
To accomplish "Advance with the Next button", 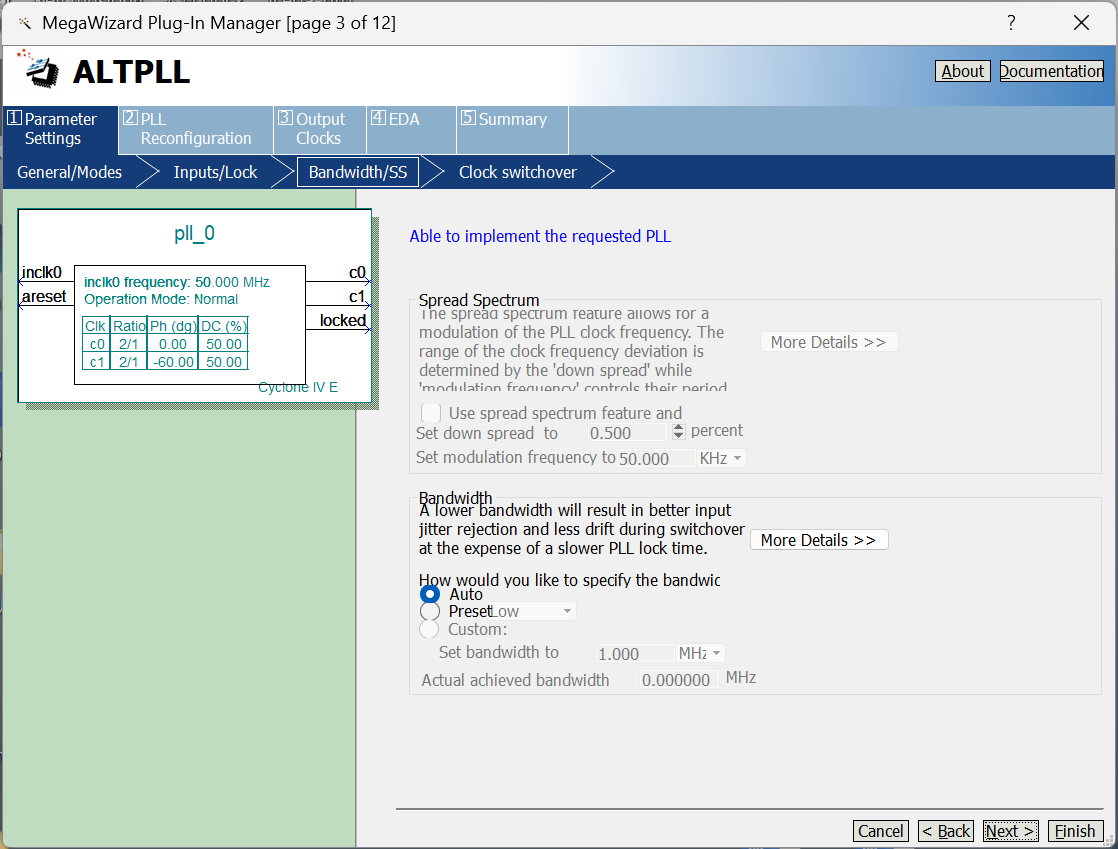I will click(x=1010, y=831).
